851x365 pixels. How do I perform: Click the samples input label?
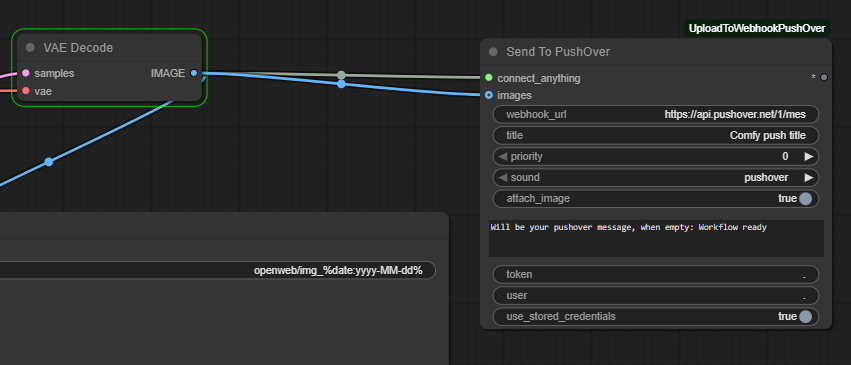(54, 73)
